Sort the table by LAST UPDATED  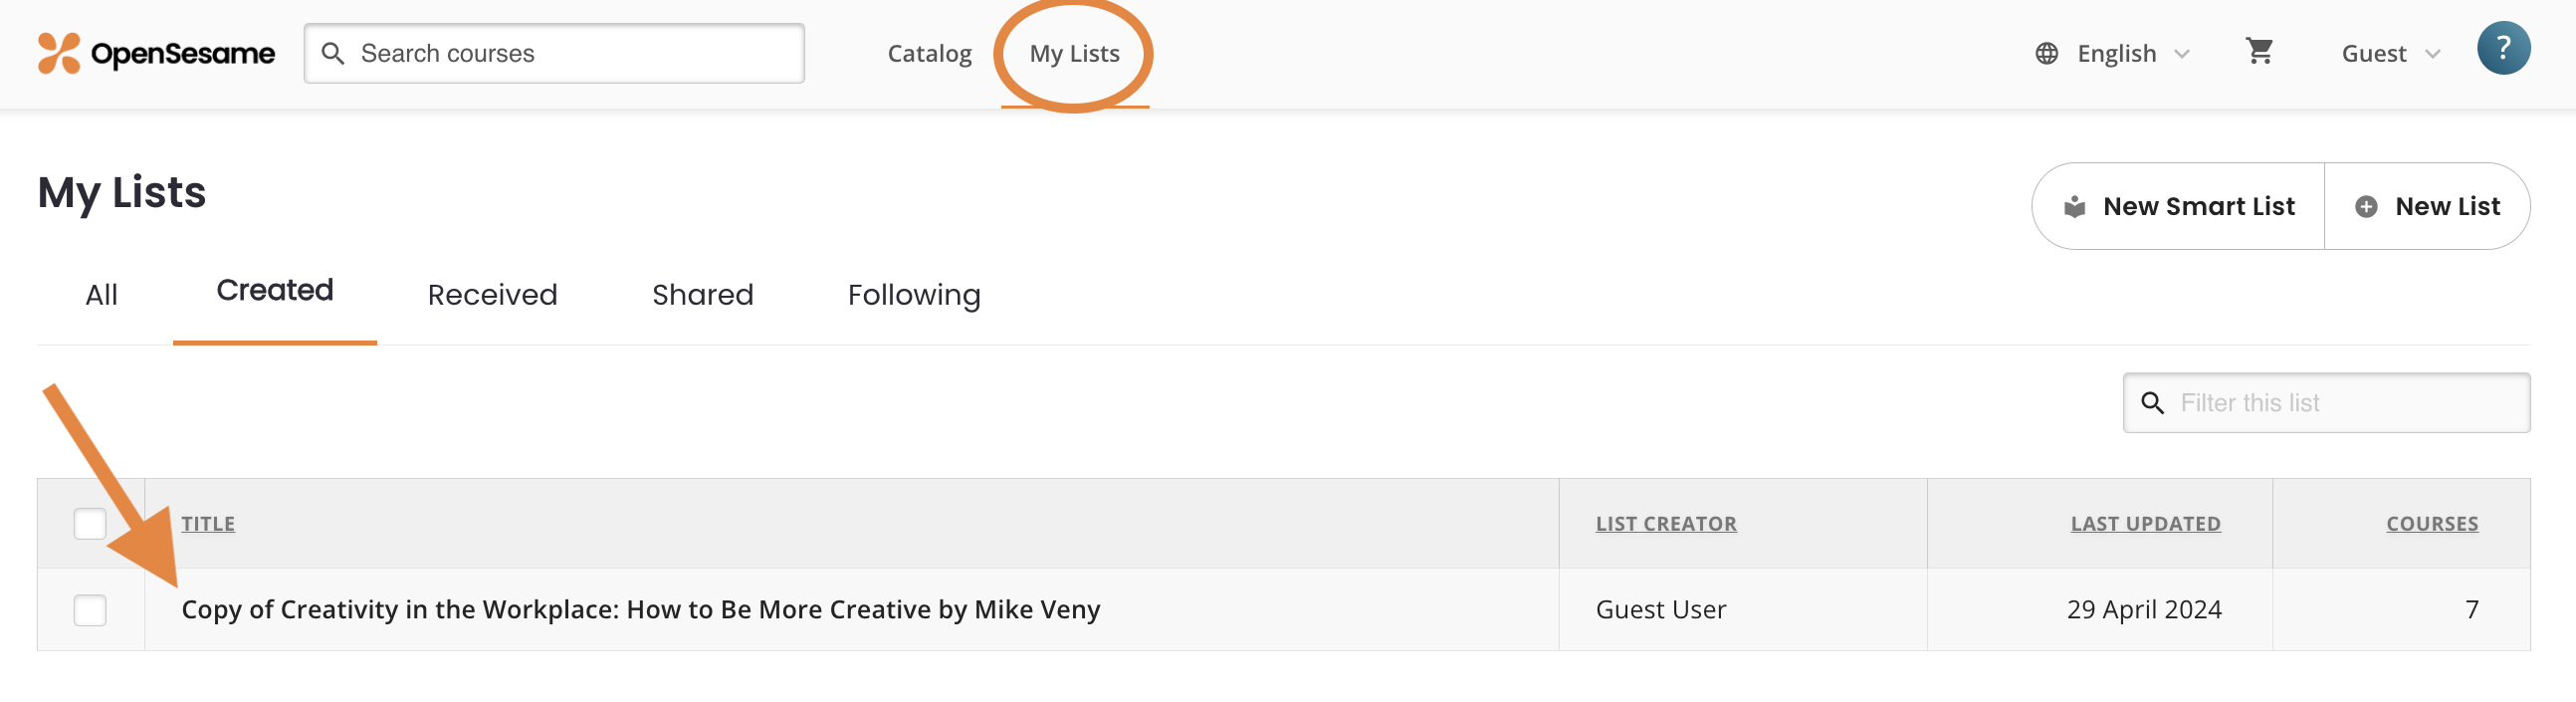2145,523
